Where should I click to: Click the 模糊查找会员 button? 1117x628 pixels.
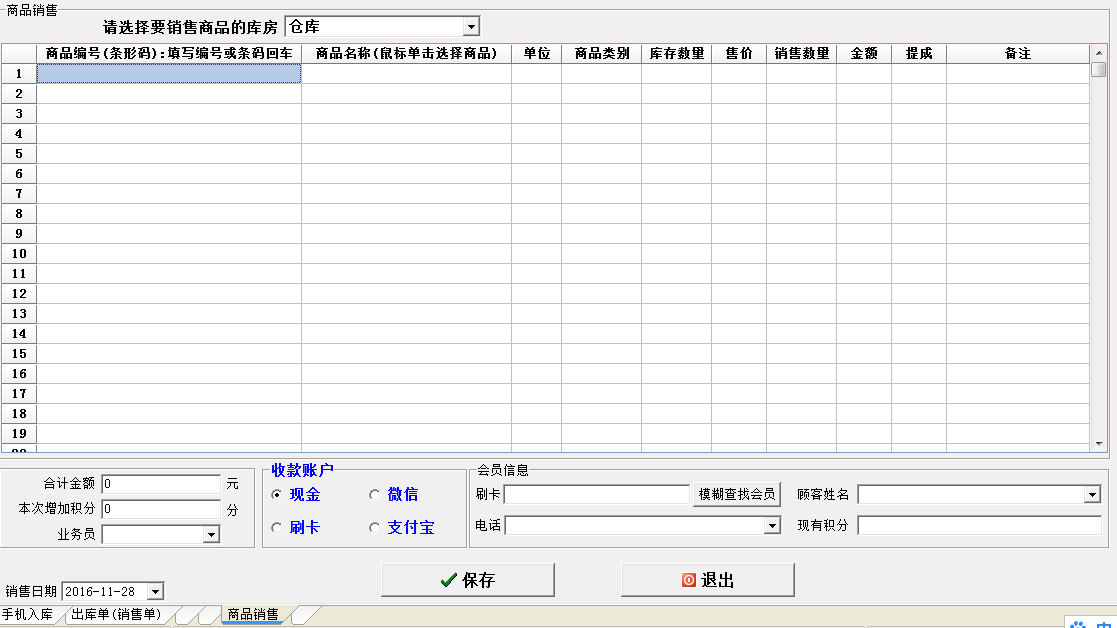click(x=737, y=494)
